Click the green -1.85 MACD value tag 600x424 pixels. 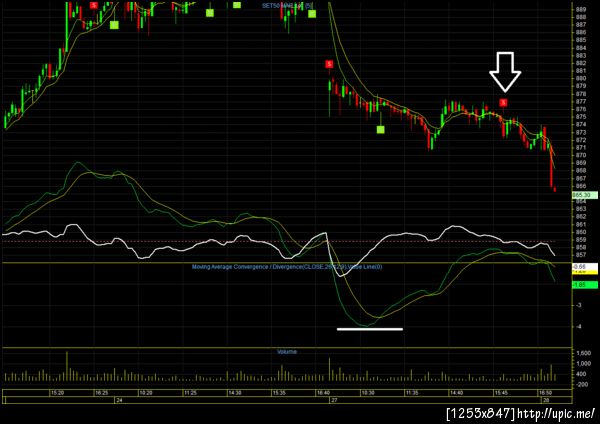click(584, 285)
